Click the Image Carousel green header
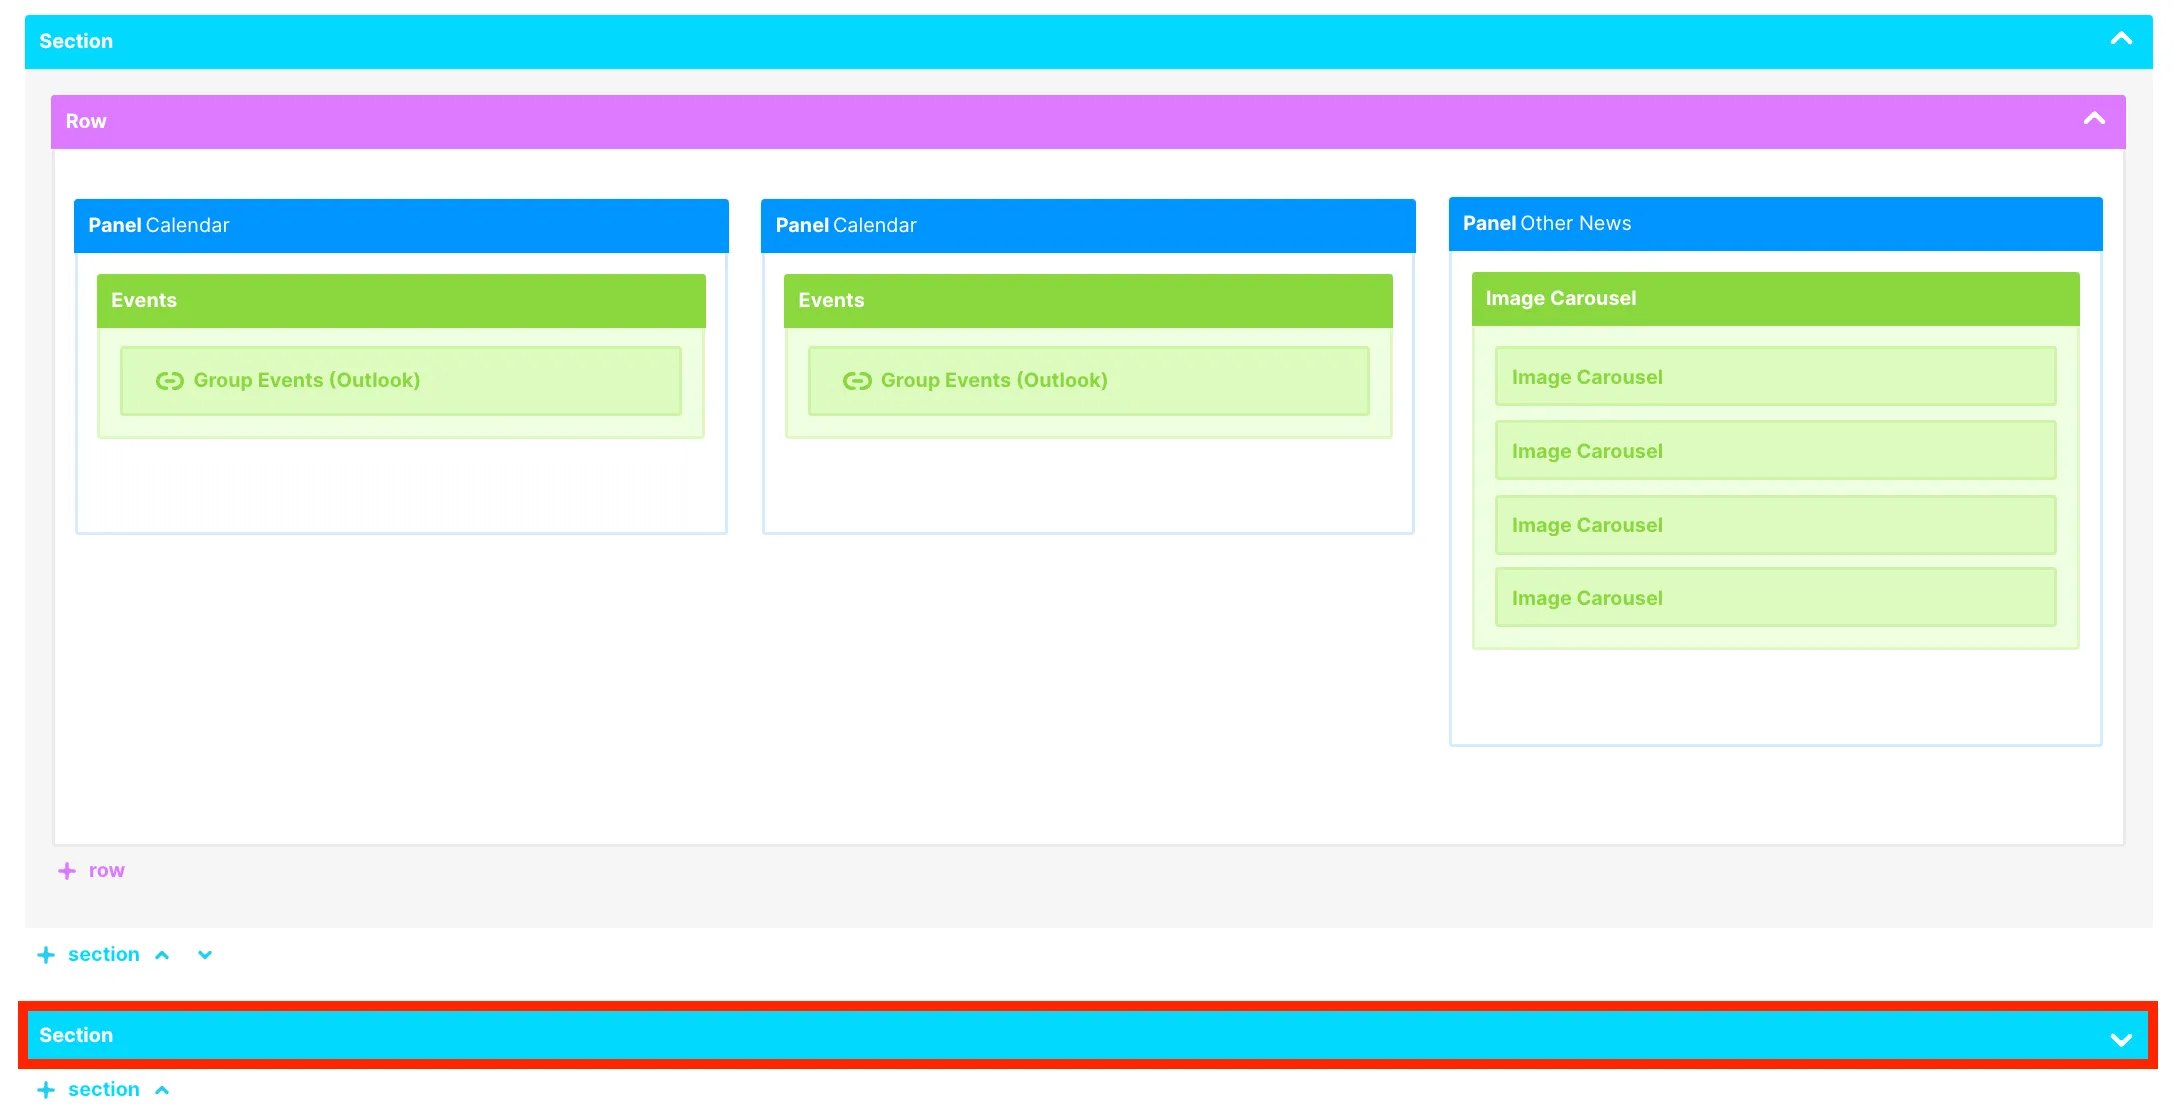2174x1108 pixels. (x=1774, y=299)
